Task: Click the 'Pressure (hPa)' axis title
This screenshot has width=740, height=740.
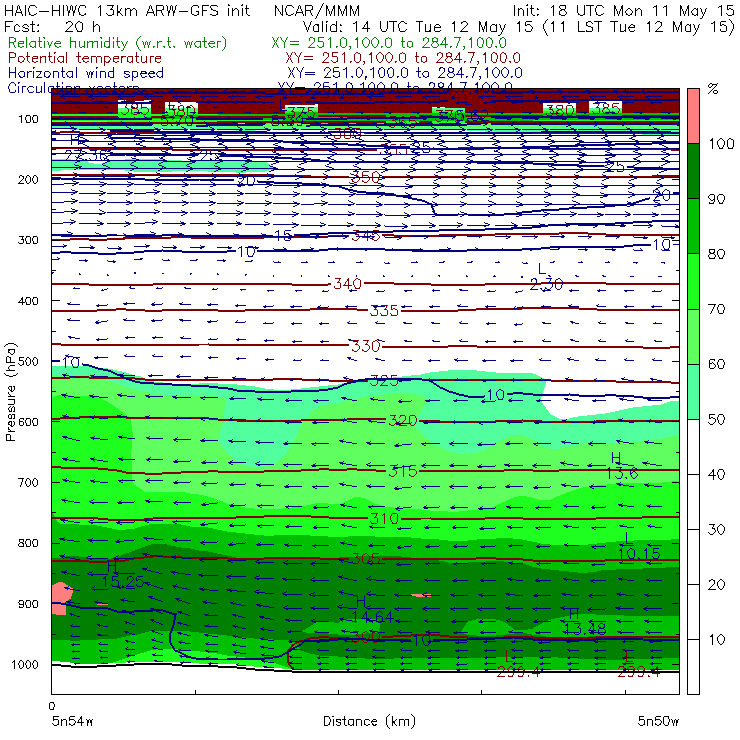Action: [10, 392]
